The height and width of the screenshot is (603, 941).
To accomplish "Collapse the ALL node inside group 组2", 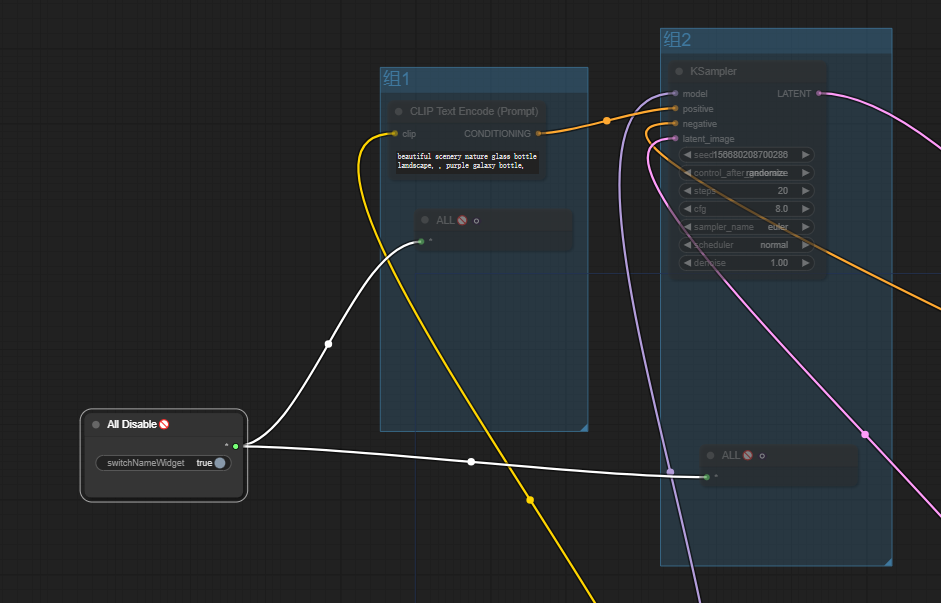I will [711, 455].
